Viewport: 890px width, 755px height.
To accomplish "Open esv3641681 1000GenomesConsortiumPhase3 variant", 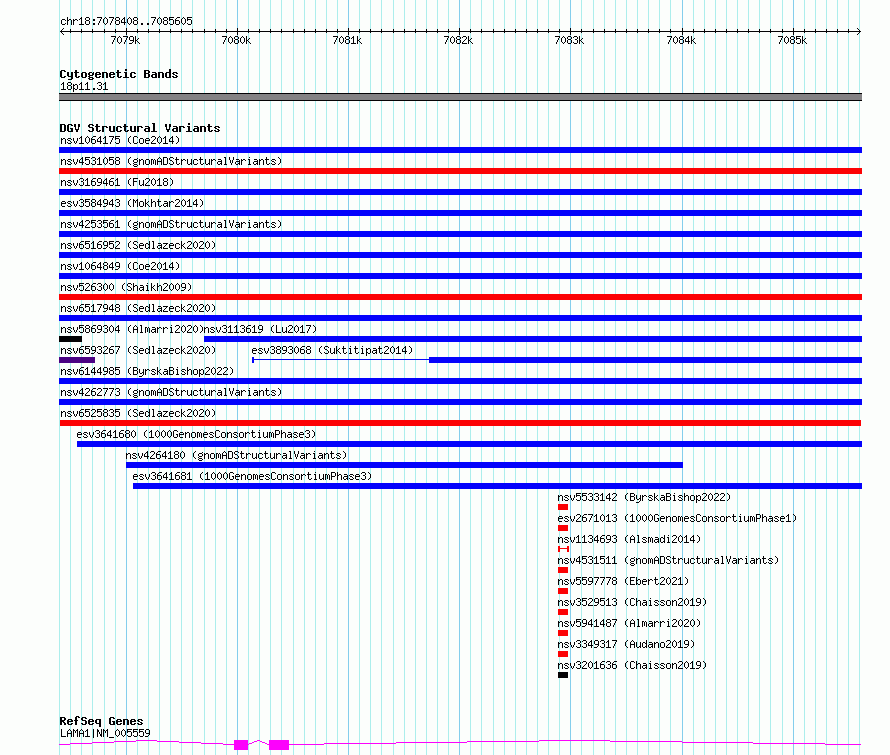I will tap(252, 476).
